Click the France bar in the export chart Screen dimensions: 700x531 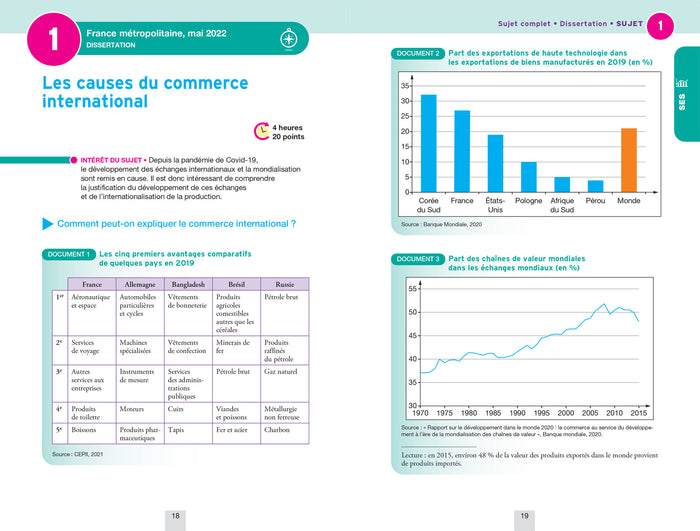pos(462,151)
